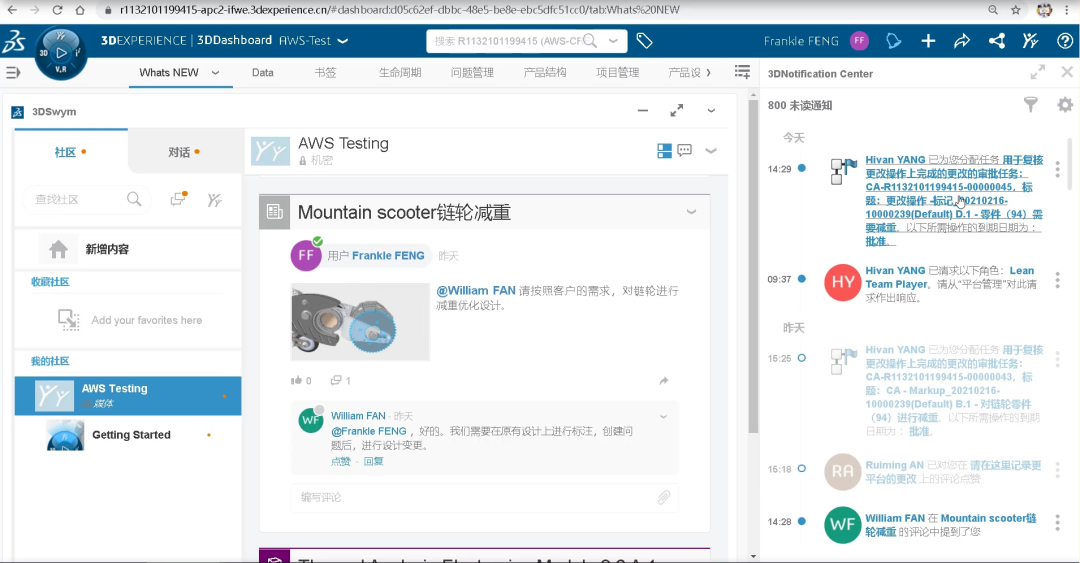The width and height of the screenshot is (1080, 563).
Task: Switch to the Data tab
Action: click(262, 73)
